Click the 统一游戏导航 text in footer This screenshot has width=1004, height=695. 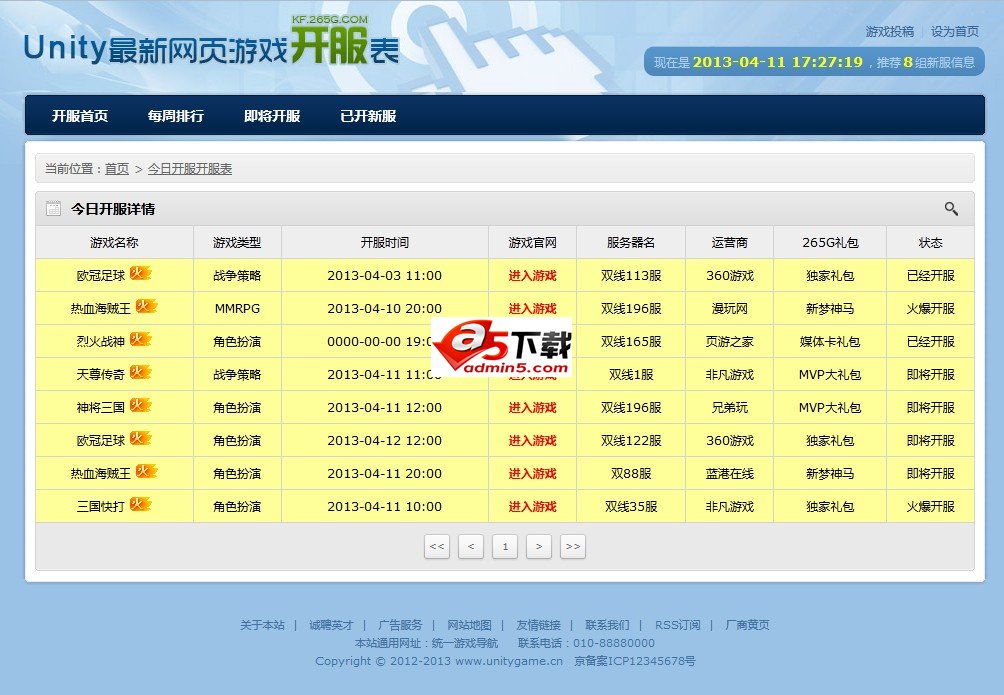(x=465, y=642)
